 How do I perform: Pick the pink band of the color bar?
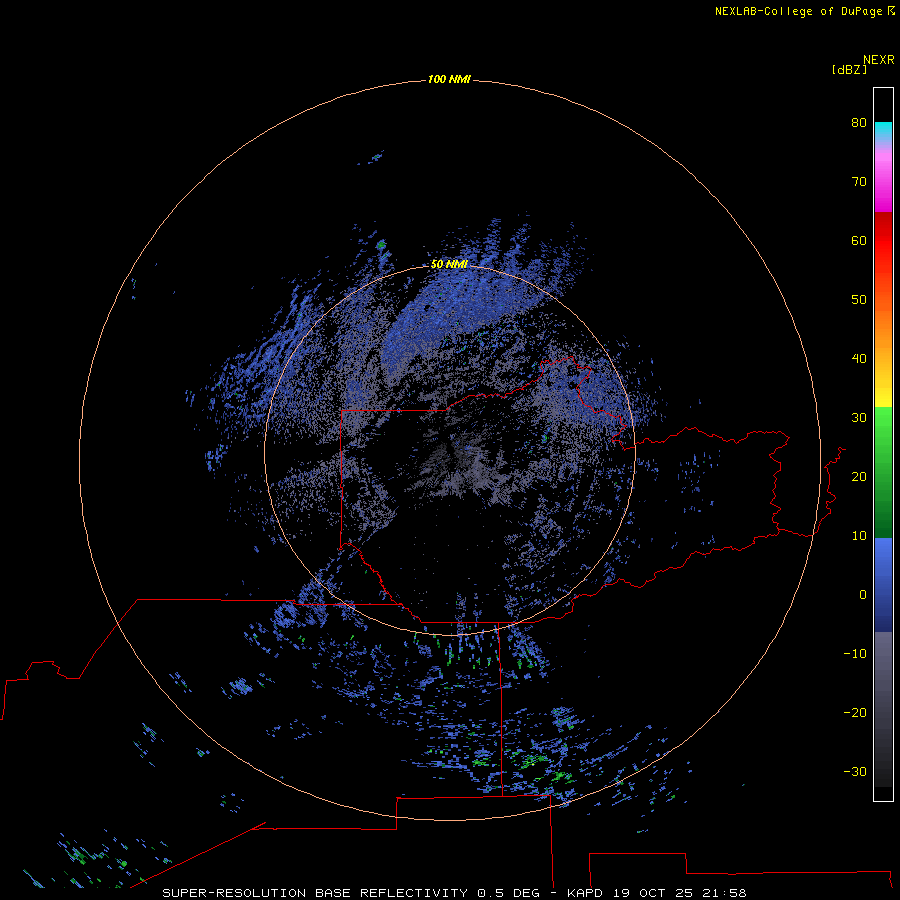coord(883,178)
